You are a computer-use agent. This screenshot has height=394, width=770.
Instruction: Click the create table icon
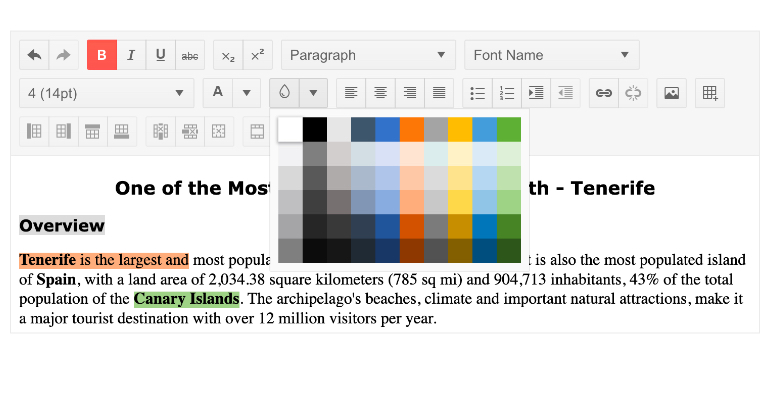click(x=710, y=93)
